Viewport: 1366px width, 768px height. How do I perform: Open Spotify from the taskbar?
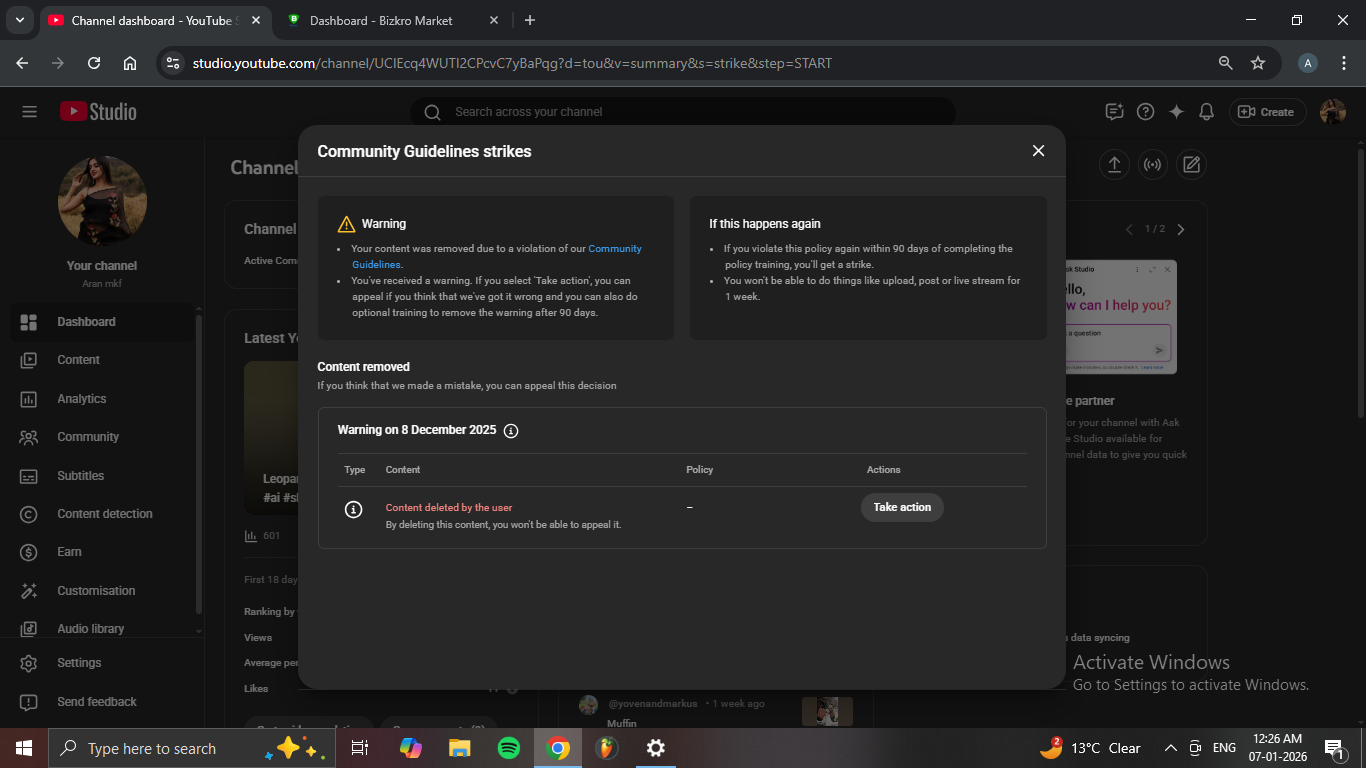point(509,748)
